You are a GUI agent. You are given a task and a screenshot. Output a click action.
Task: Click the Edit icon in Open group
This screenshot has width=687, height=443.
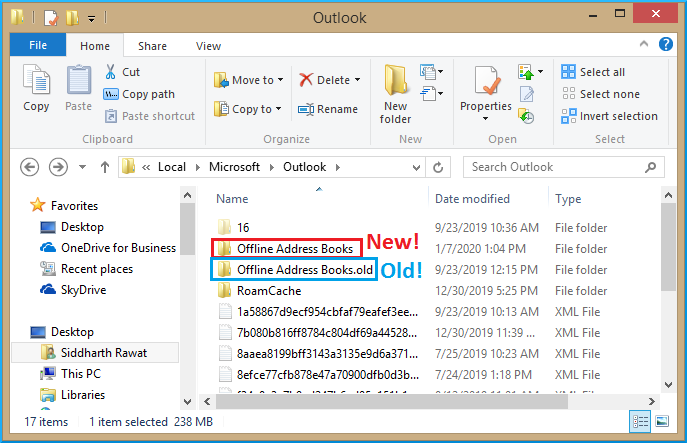(526, 94)
